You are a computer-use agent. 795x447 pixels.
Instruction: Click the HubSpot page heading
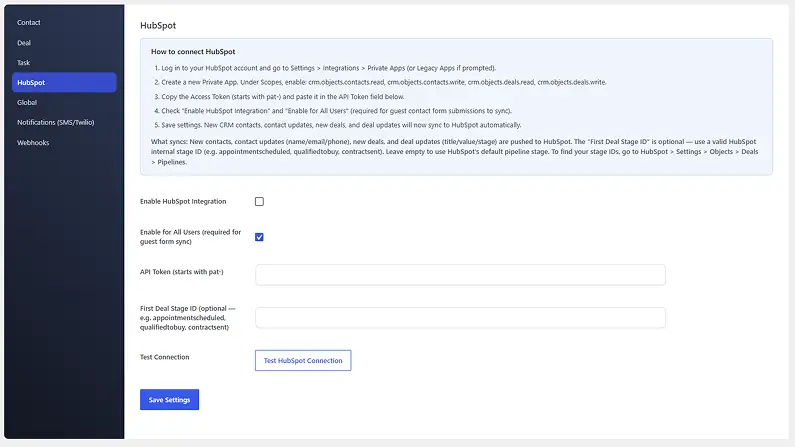click(158, 25)
